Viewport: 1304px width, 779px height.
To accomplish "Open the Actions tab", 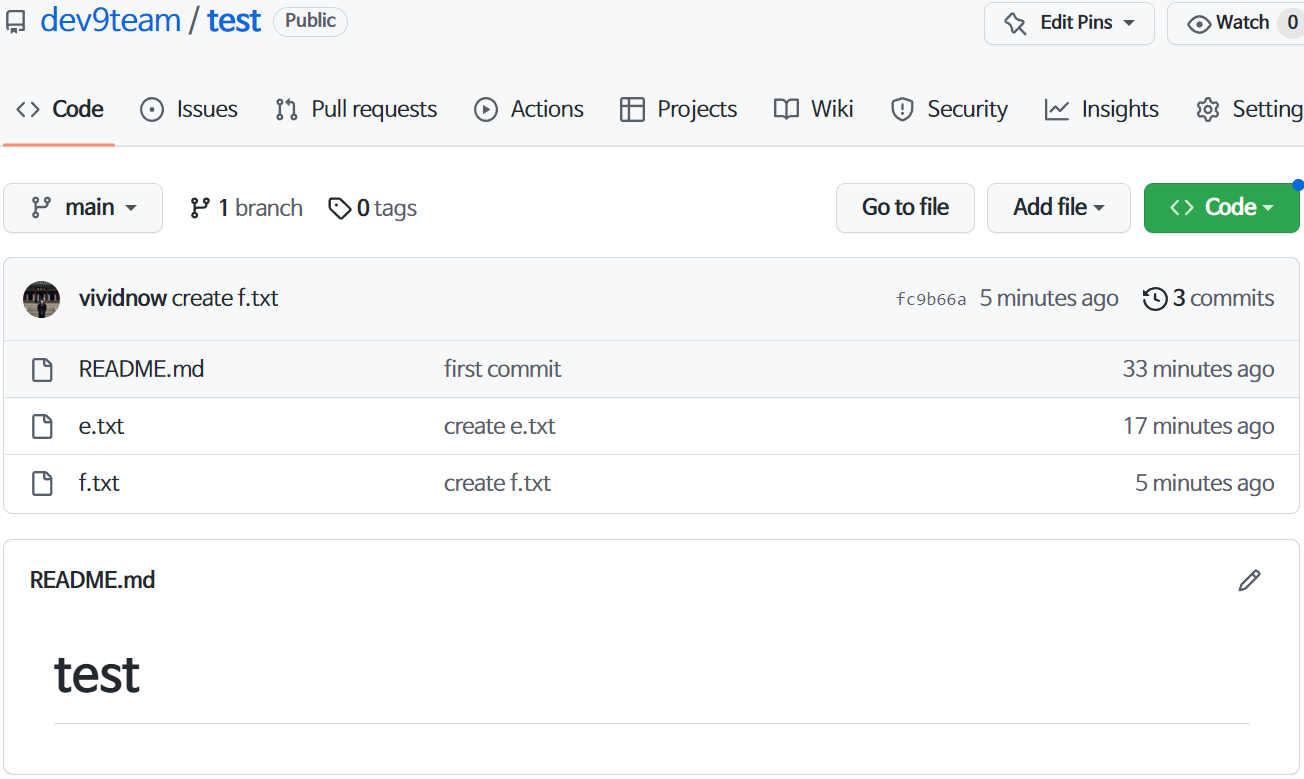I will 529,109.
